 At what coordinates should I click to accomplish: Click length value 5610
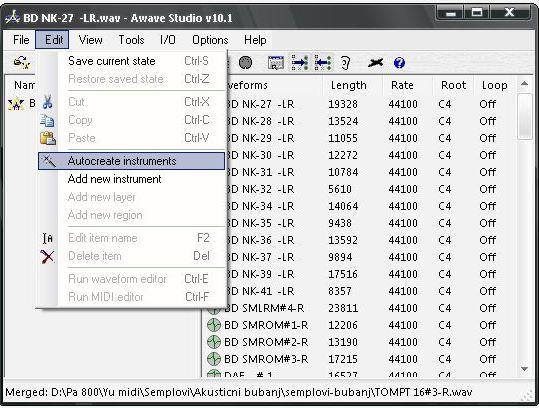click(x=340, y=189)
